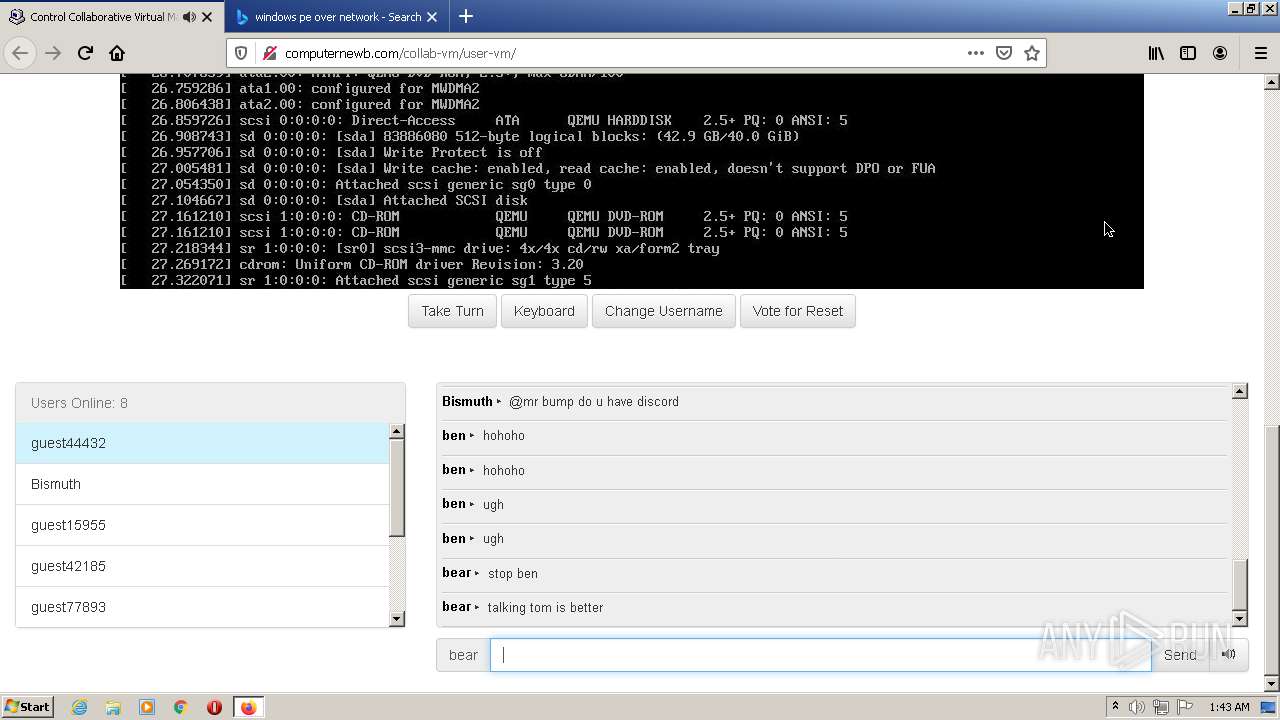Open the Windows Start menu
The width and height of the screenshot is (1280, 720).
pyautogui.click(x=28, y=707)
